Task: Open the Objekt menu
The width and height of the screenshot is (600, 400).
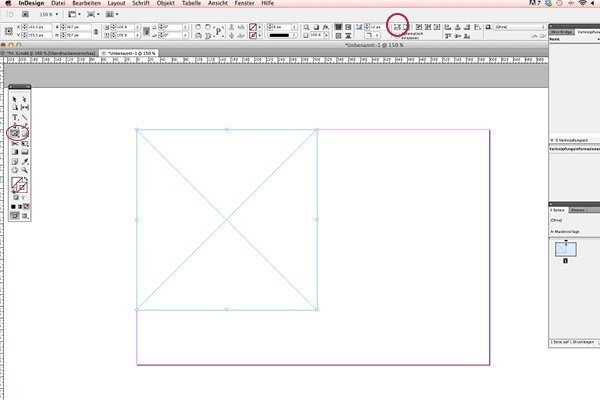Action: tap(165, 3)
